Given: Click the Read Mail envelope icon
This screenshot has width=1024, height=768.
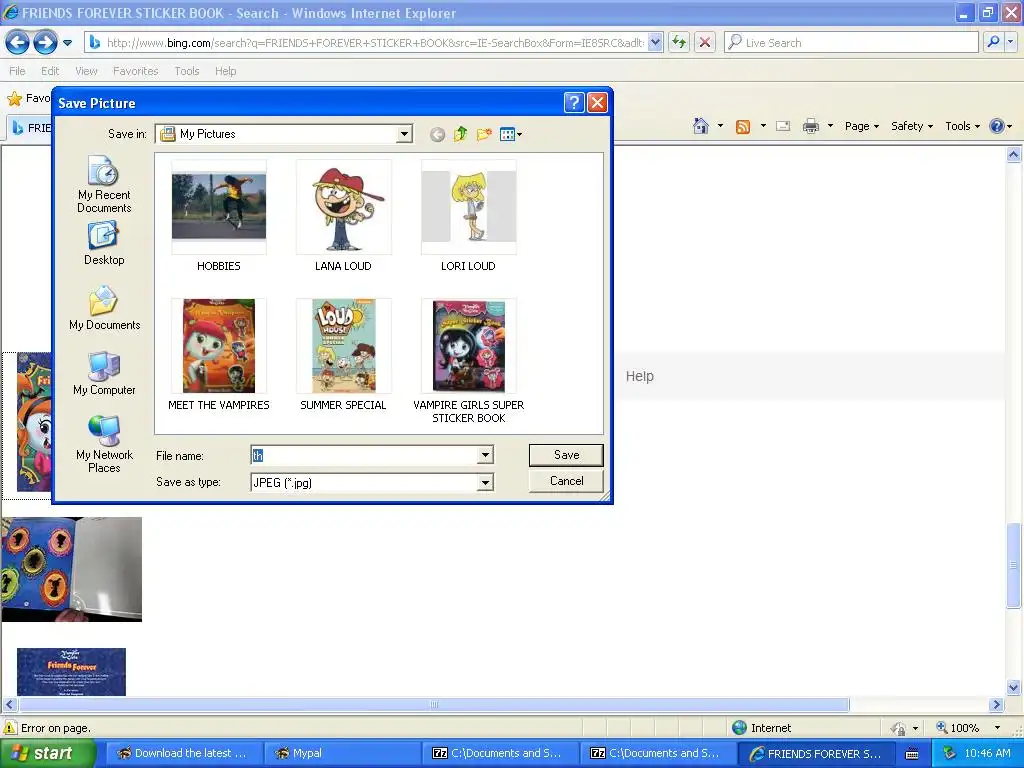Looking at the screenshot, I should pyautogui.click(x=783, y=126).
